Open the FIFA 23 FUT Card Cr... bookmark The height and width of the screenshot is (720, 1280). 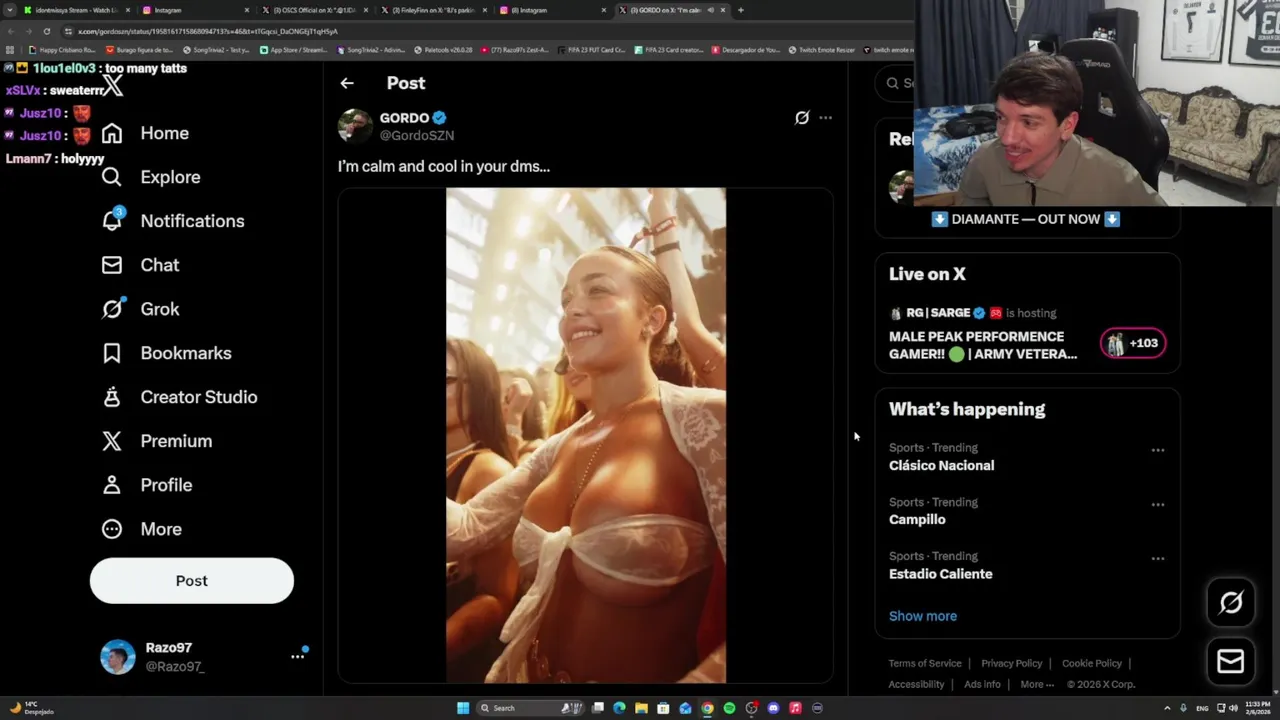591,50
